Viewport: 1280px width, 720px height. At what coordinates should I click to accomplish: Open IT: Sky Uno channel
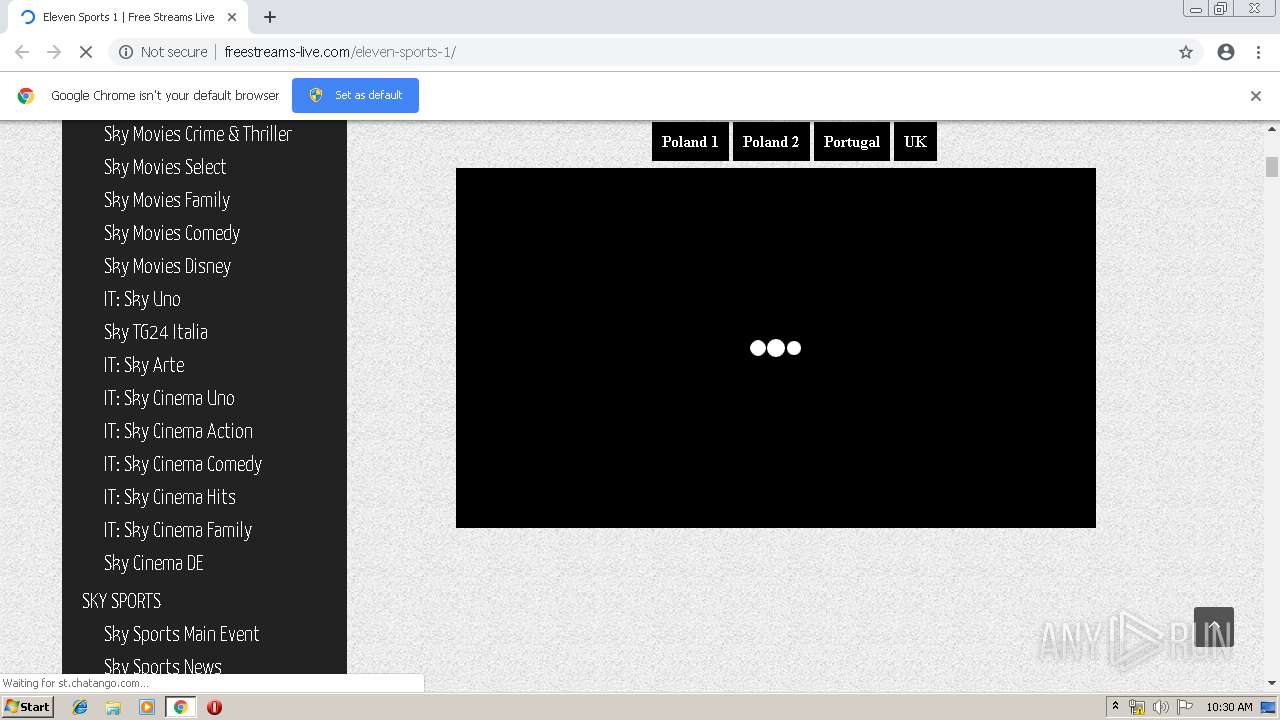click(x=142, y=299)
